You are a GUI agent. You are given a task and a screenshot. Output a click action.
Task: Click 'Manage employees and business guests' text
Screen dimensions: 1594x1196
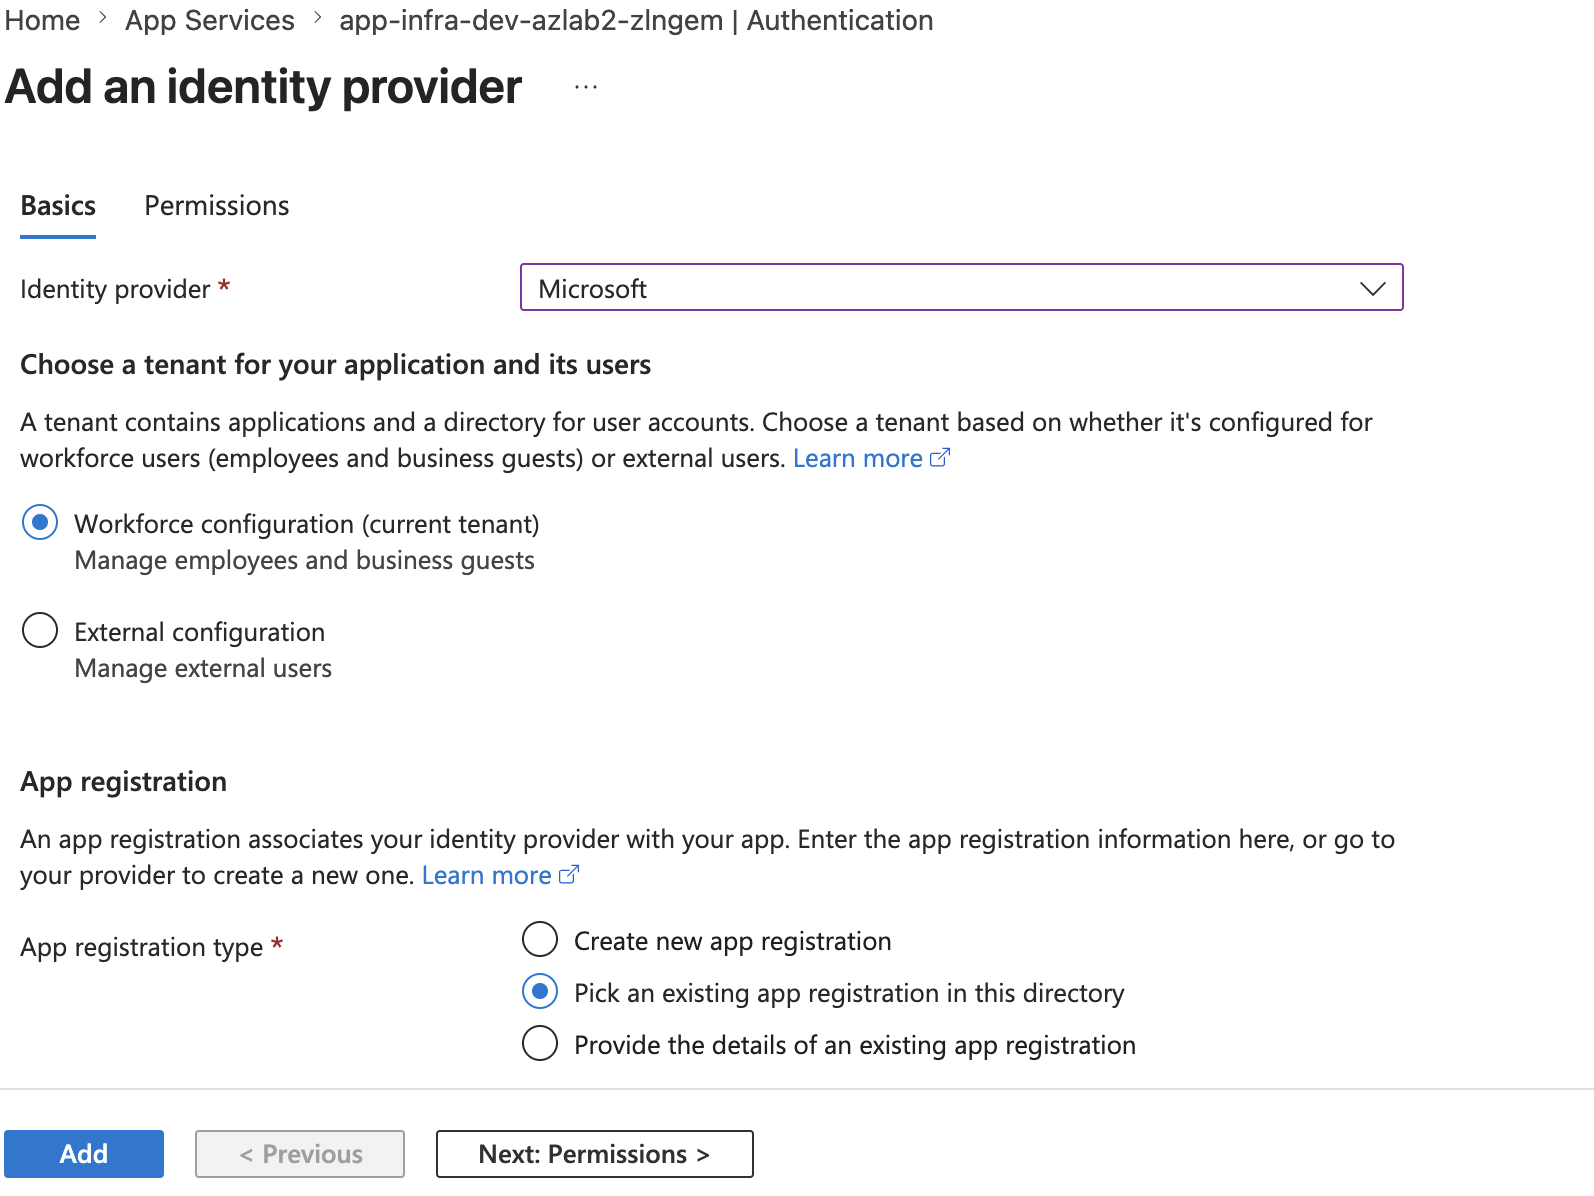[x=305, y=560]
